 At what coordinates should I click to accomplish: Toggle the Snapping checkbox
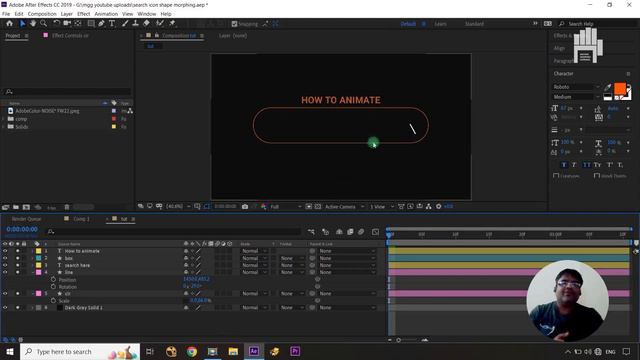point(234,24)
